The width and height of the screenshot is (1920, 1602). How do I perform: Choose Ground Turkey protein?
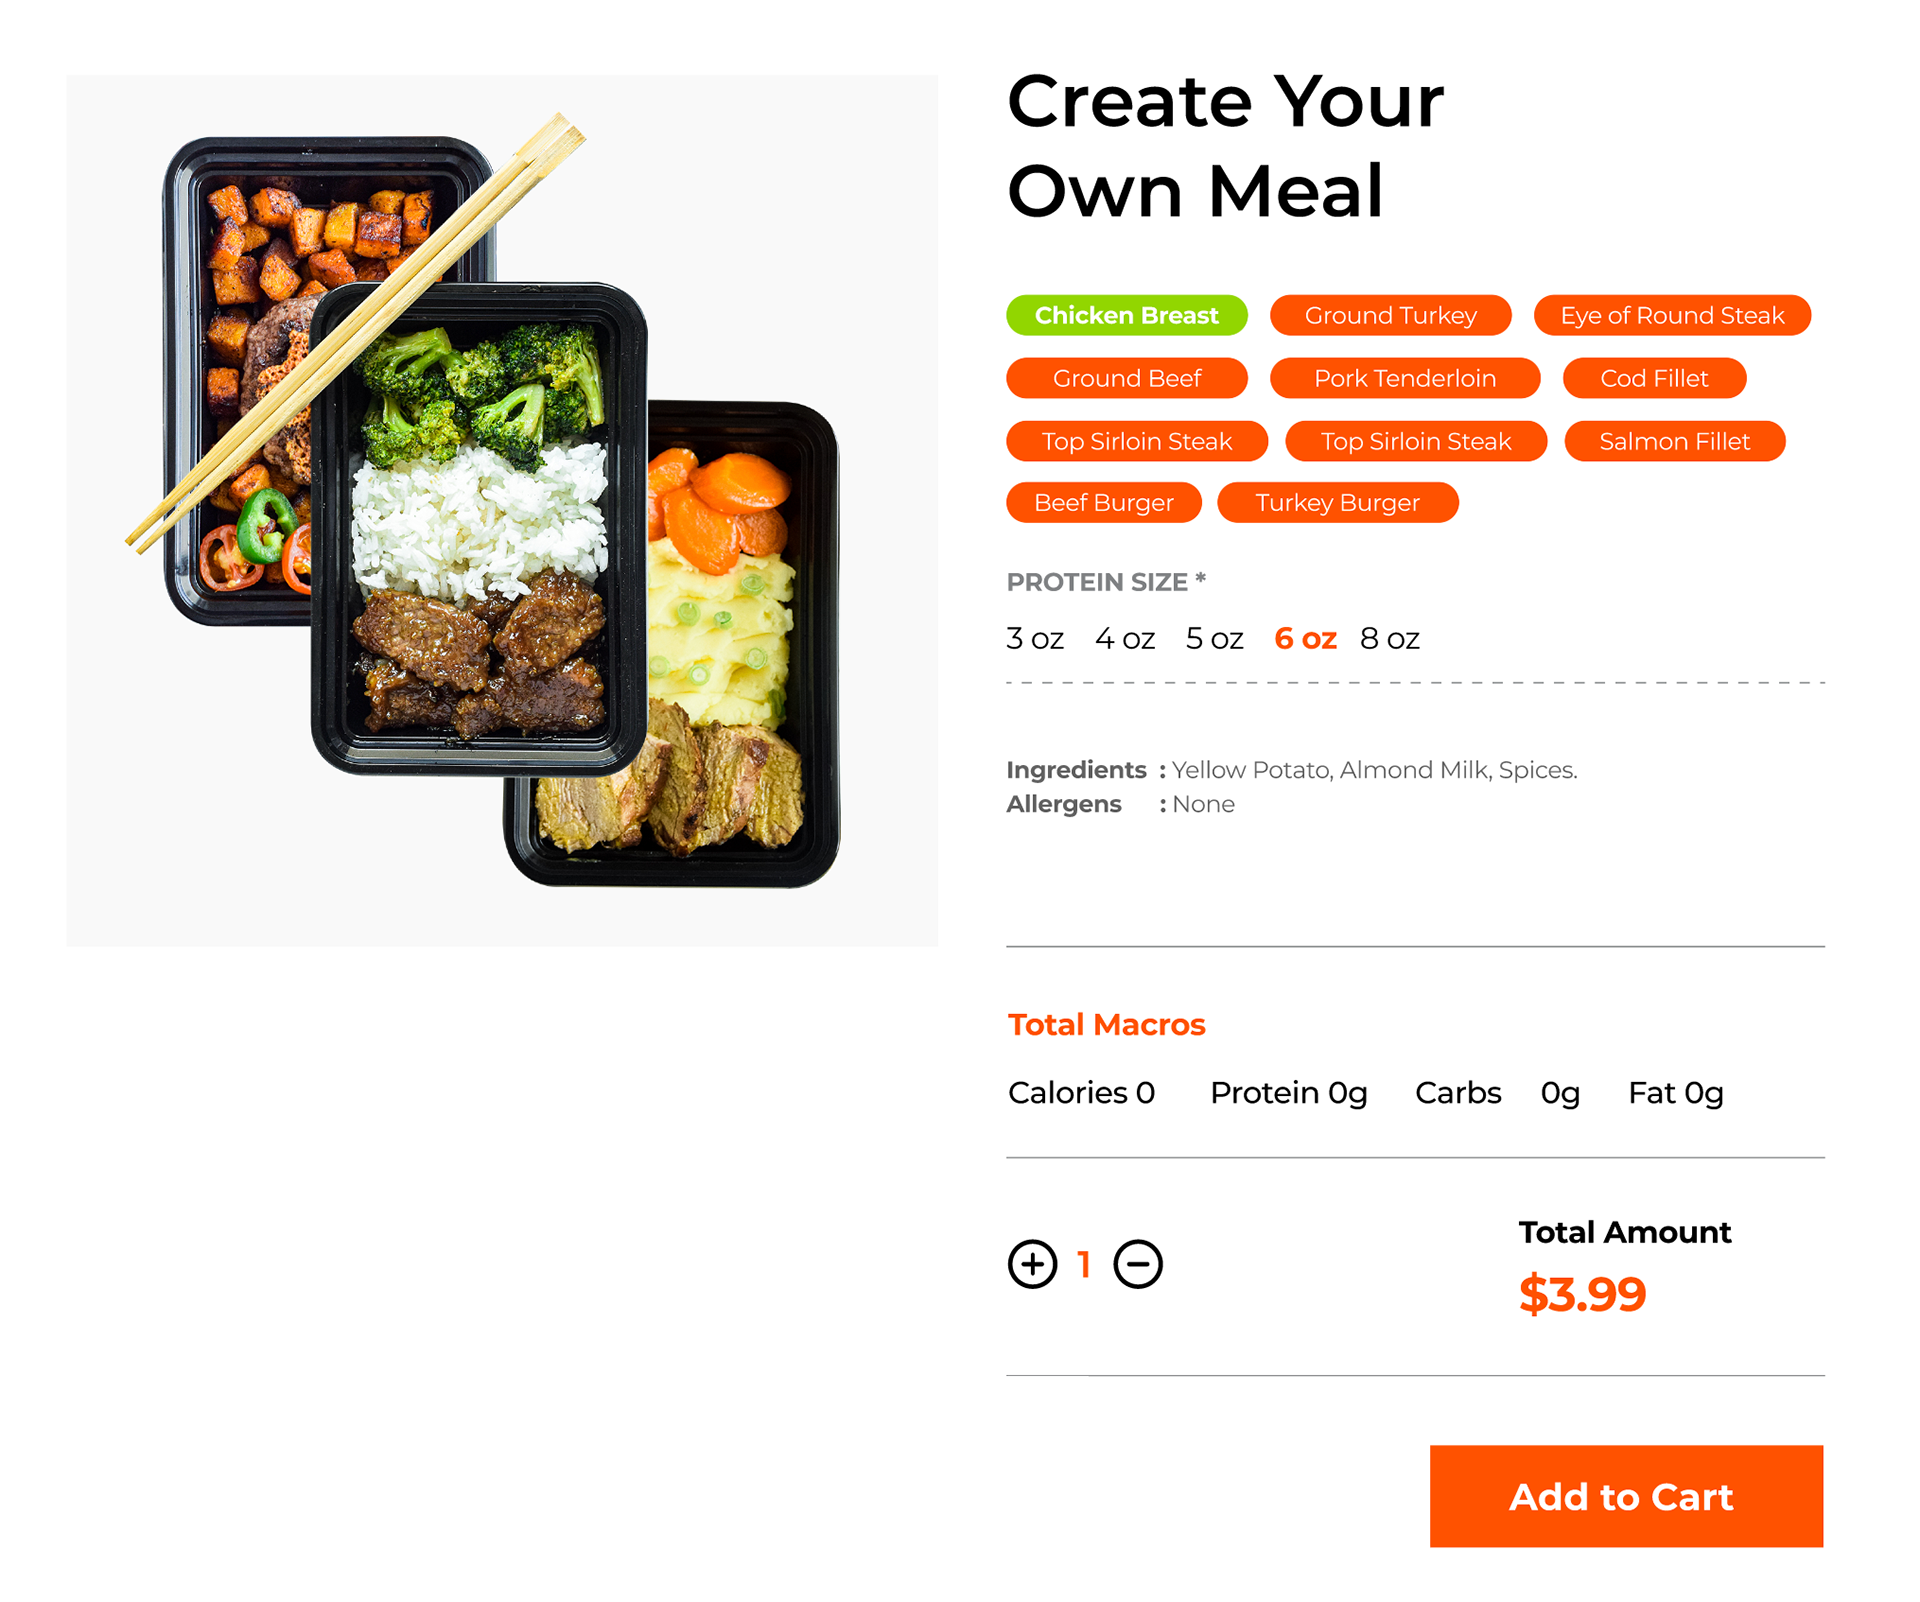click(1391, 315)
